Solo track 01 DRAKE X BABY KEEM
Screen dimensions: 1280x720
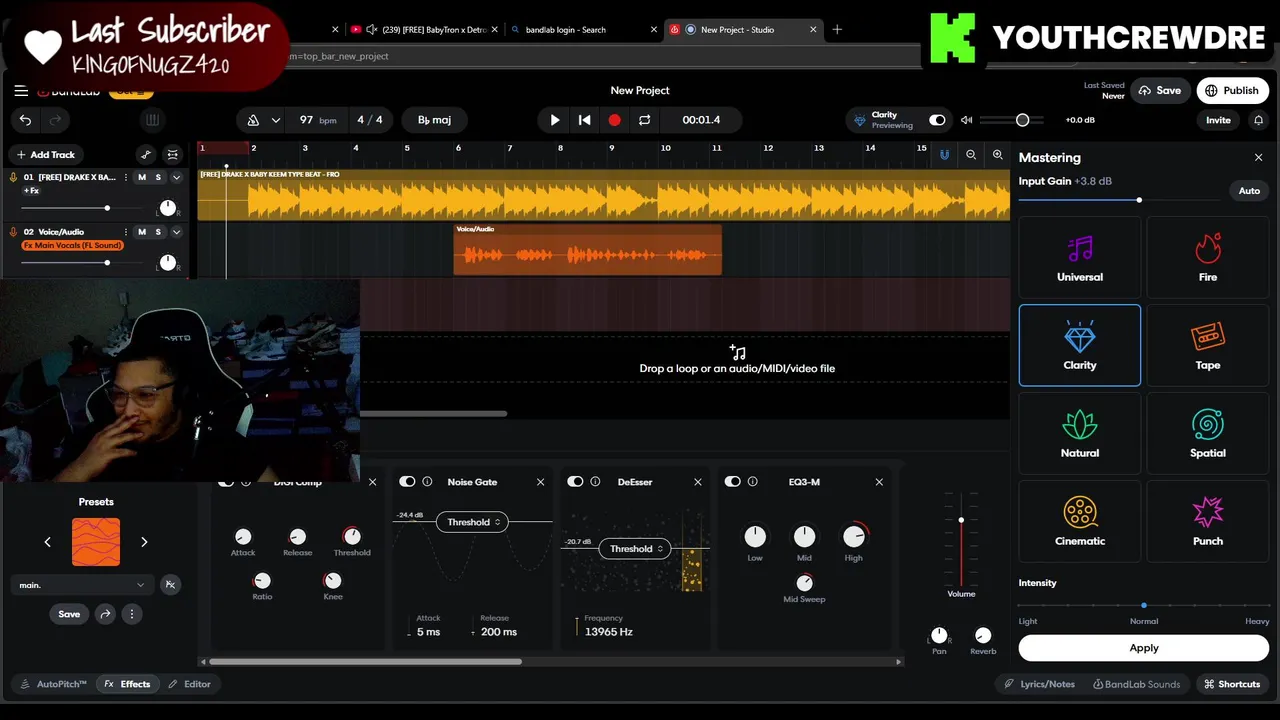click(x=158, y=178)
